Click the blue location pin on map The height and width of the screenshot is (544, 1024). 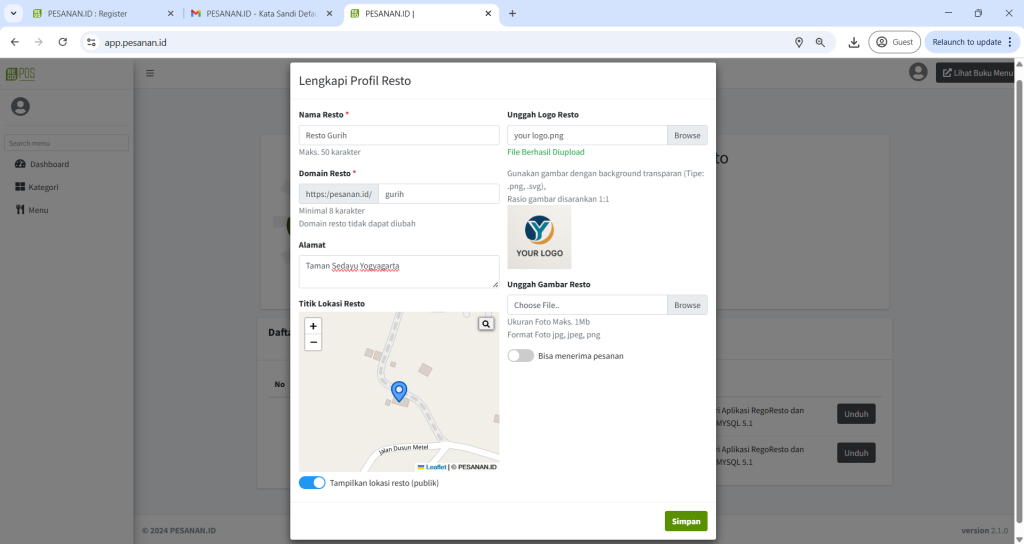tap(399, 391)
